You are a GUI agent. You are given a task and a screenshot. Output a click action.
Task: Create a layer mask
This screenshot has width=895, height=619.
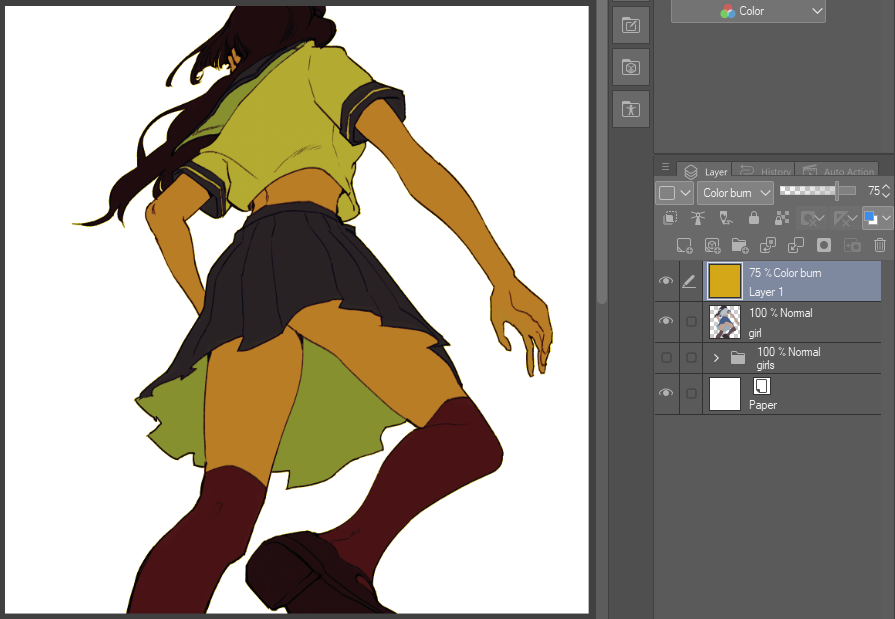(824, 245)
